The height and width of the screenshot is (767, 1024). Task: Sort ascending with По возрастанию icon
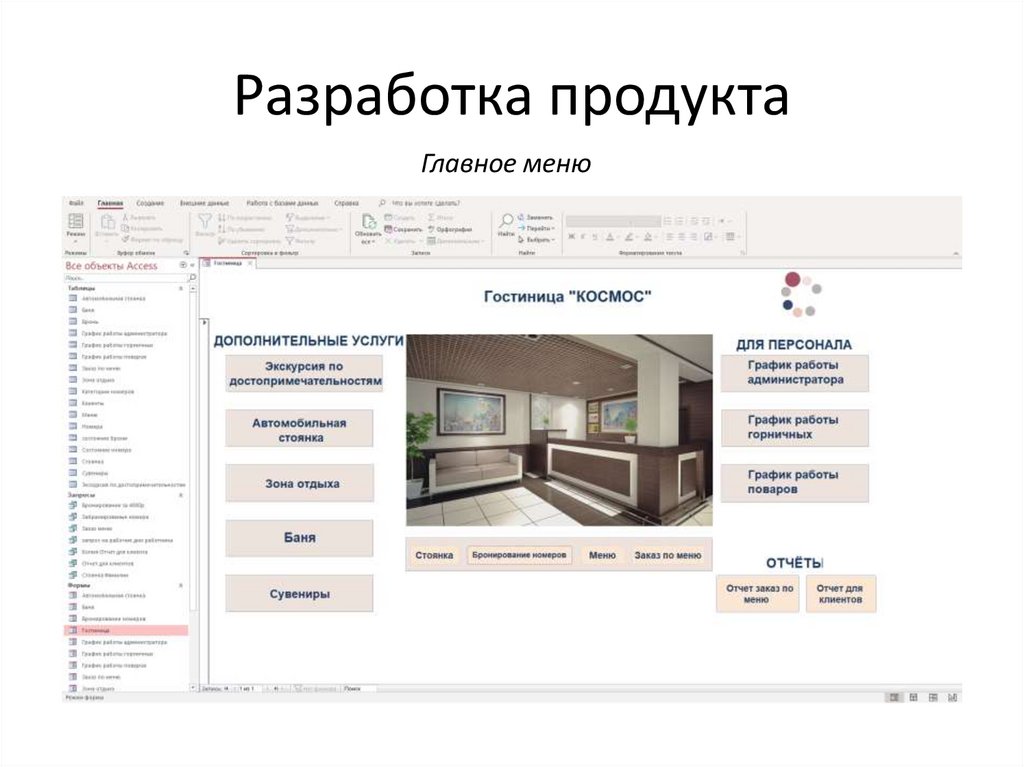coord(227,217)
